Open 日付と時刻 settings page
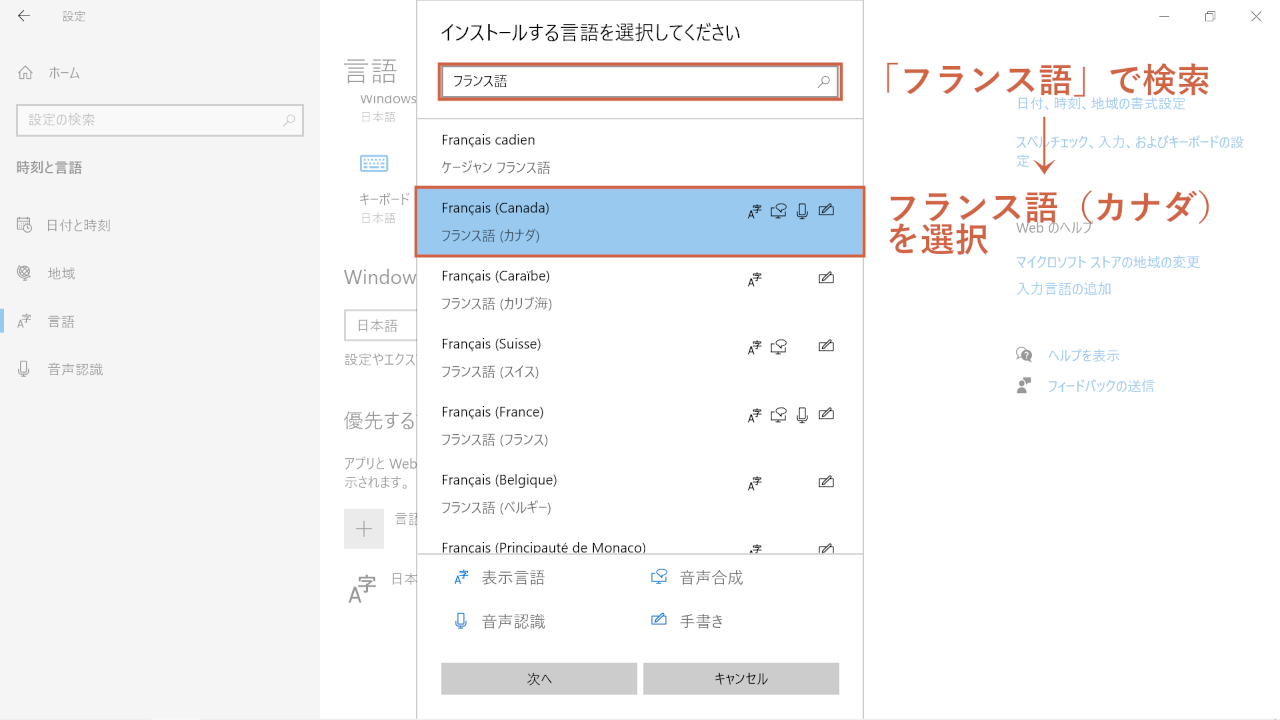 [160, 225]
